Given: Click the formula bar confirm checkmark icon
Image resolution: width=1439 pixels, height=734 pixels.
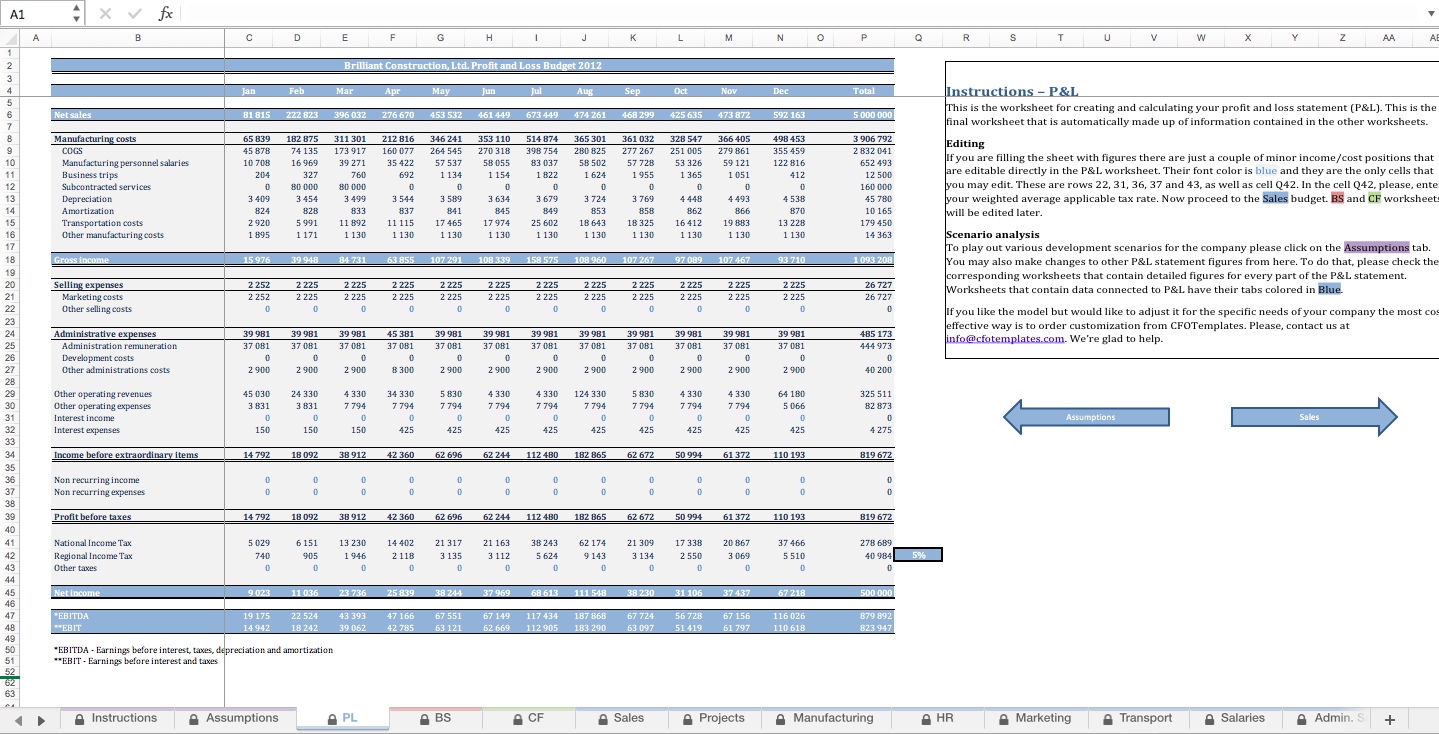Looking at the screenshot, I should 135,13.
